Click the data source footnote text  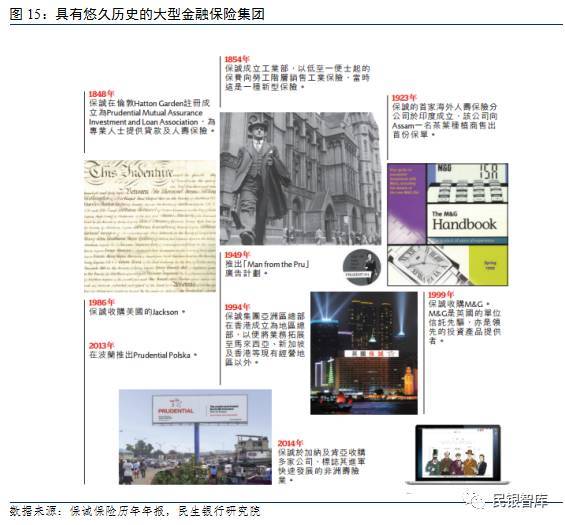click(x=135, y=511)
